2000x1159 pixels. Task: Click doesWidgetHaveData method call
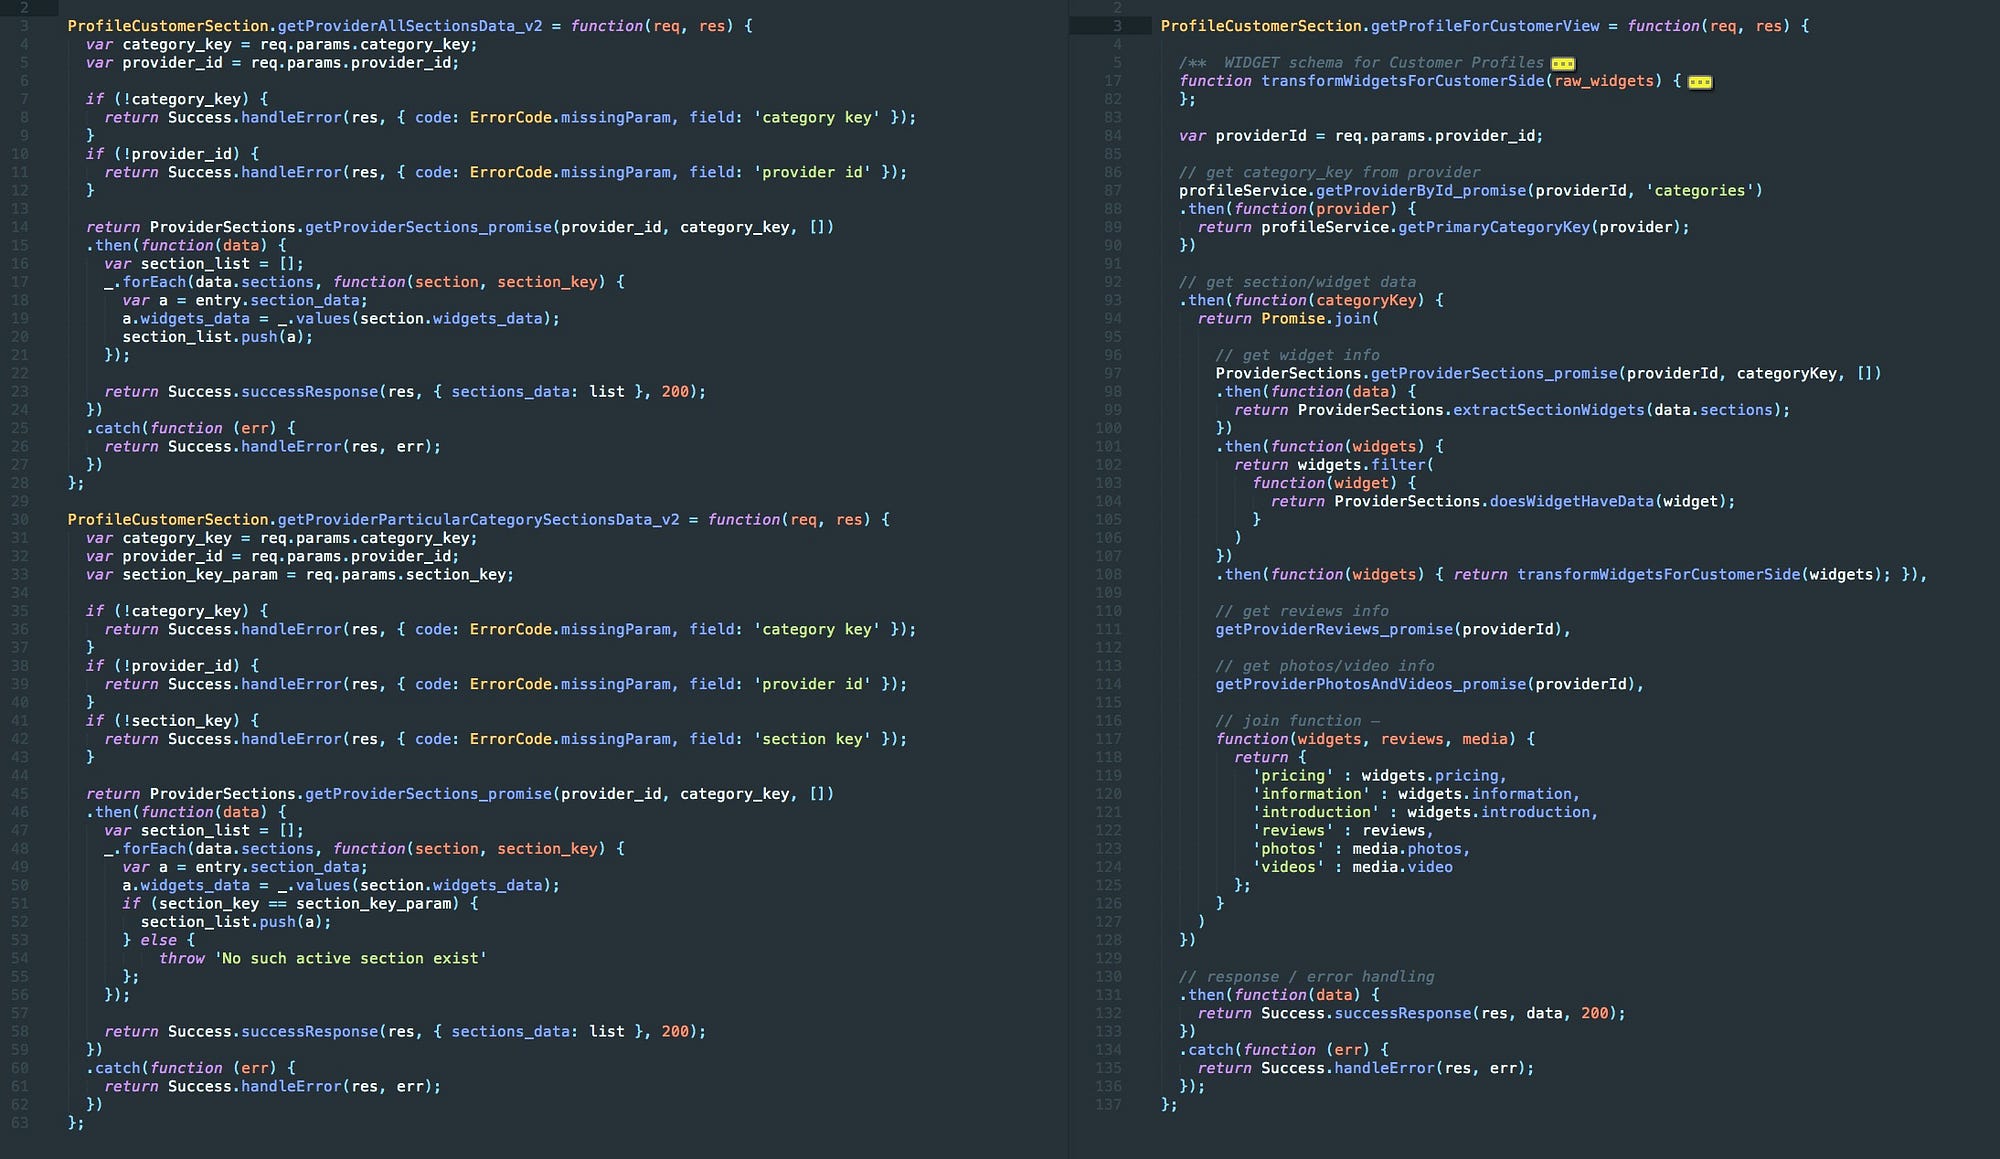tap(1571, 501)
